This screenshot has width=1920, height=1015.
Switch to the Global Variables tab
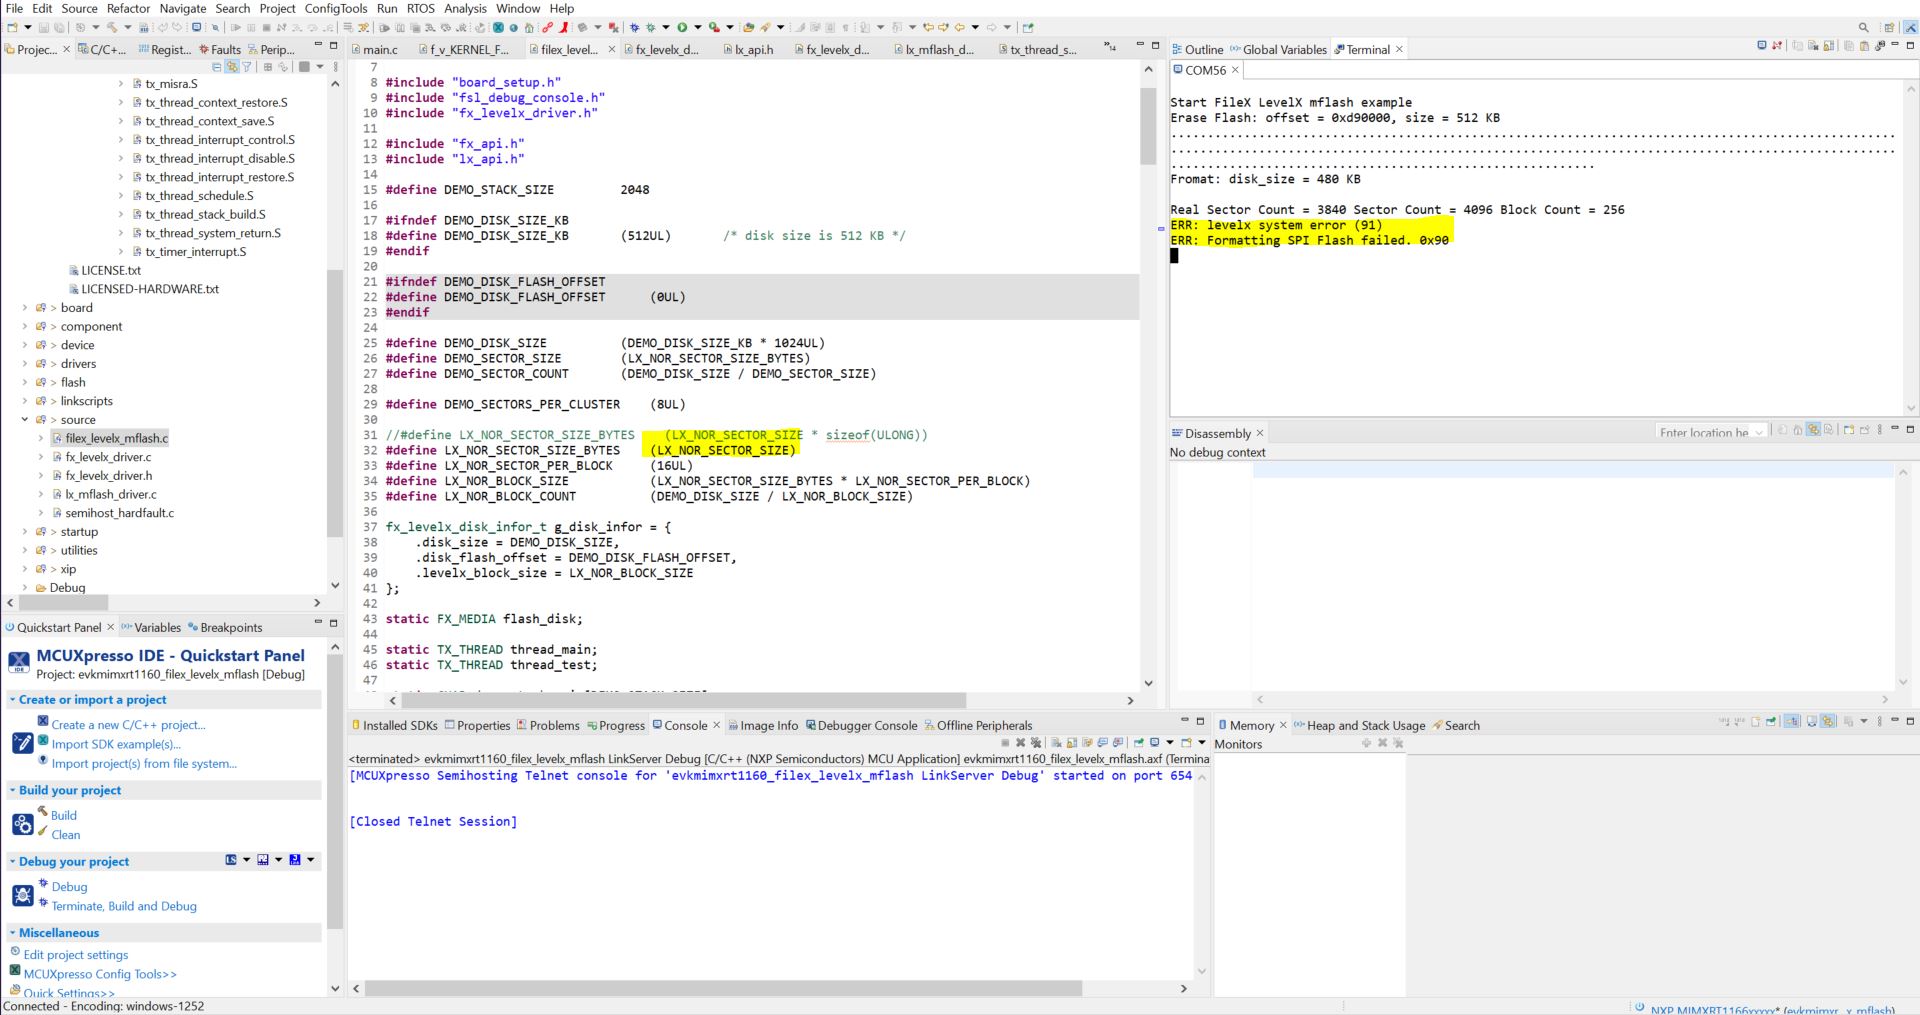click(x=1279, y=49)
